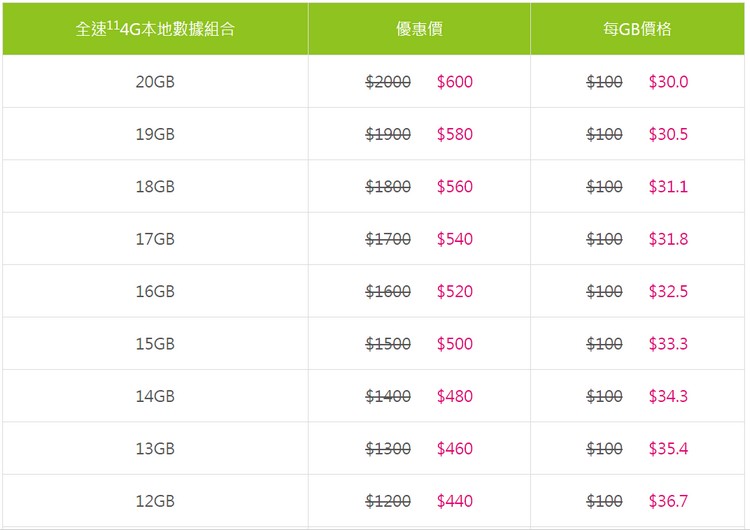Click the $520 discounted price
Image resolution: width=750 pixels, height=530 pixels.
tap(454, 291)
